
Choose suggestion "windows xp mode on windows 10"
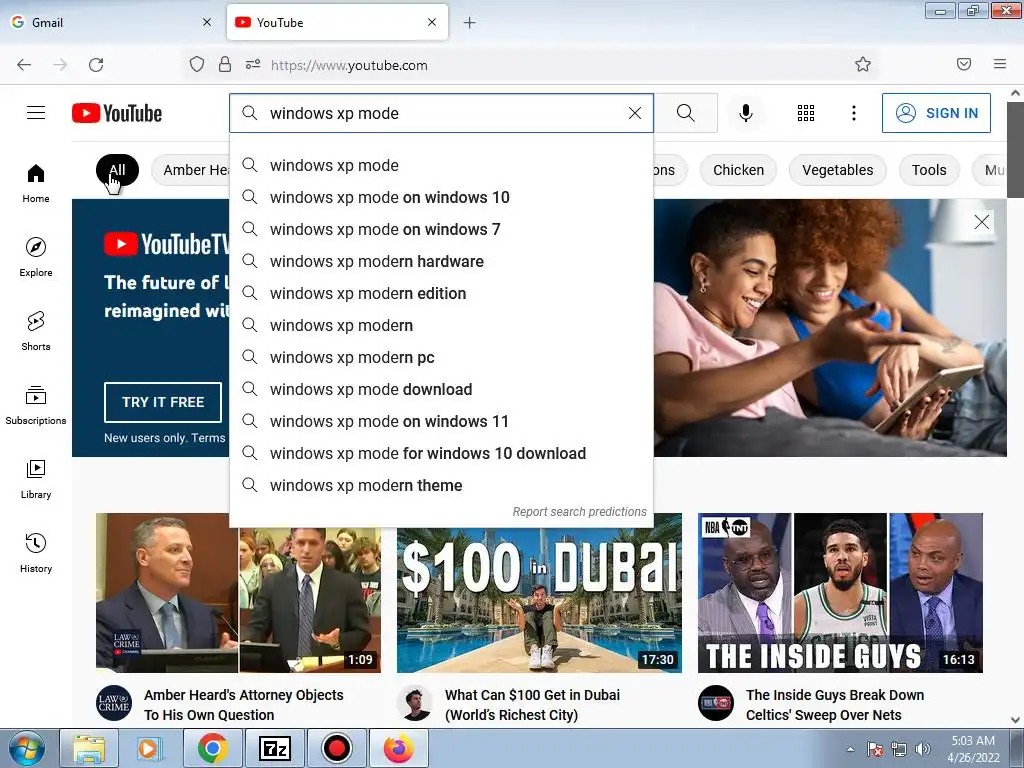(441, 197)
